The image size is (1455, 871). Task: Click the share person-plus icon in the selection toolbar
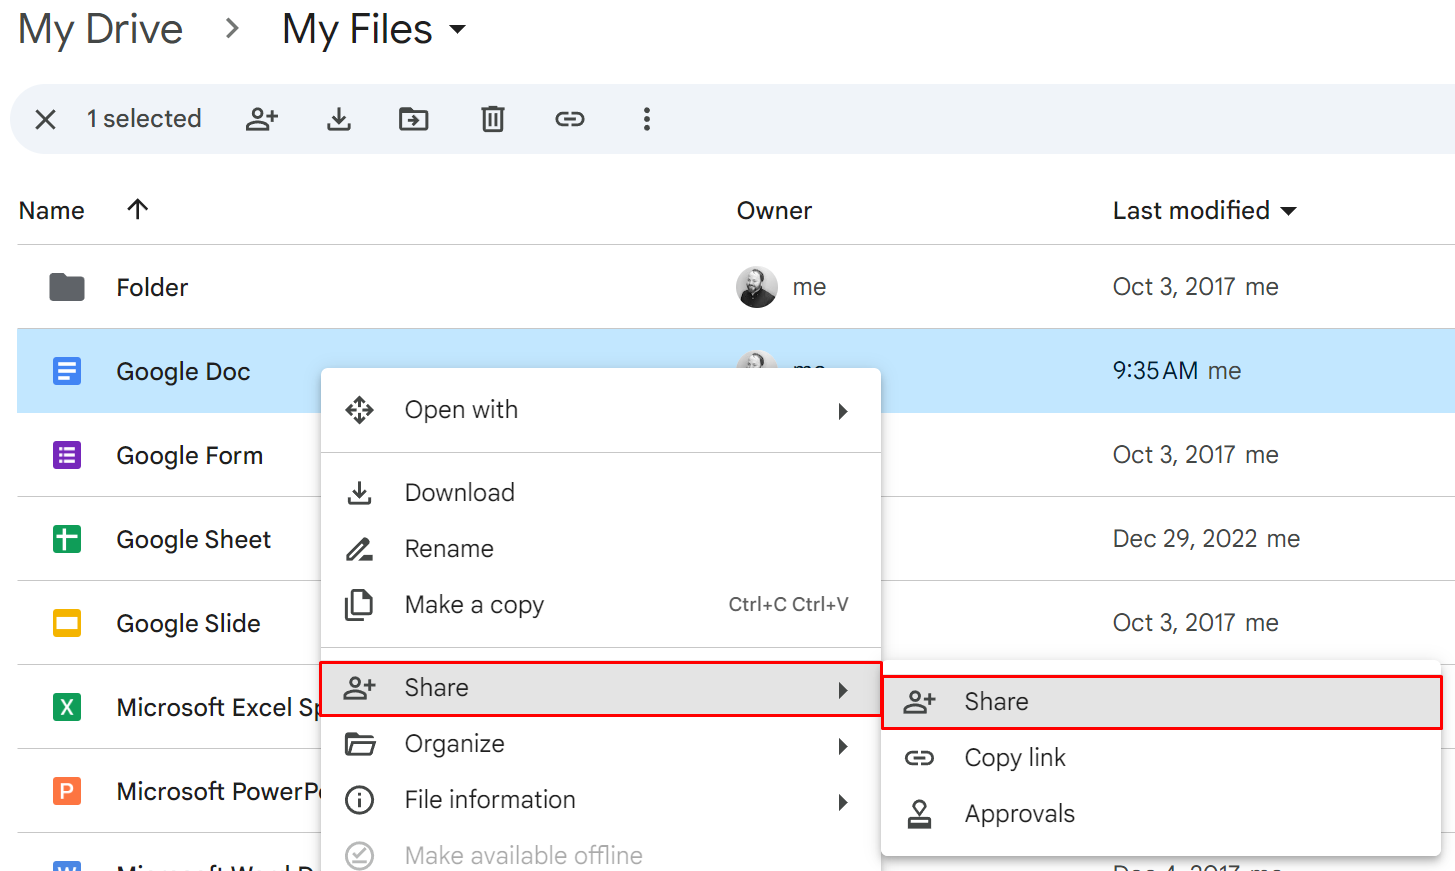pos(262,119)
